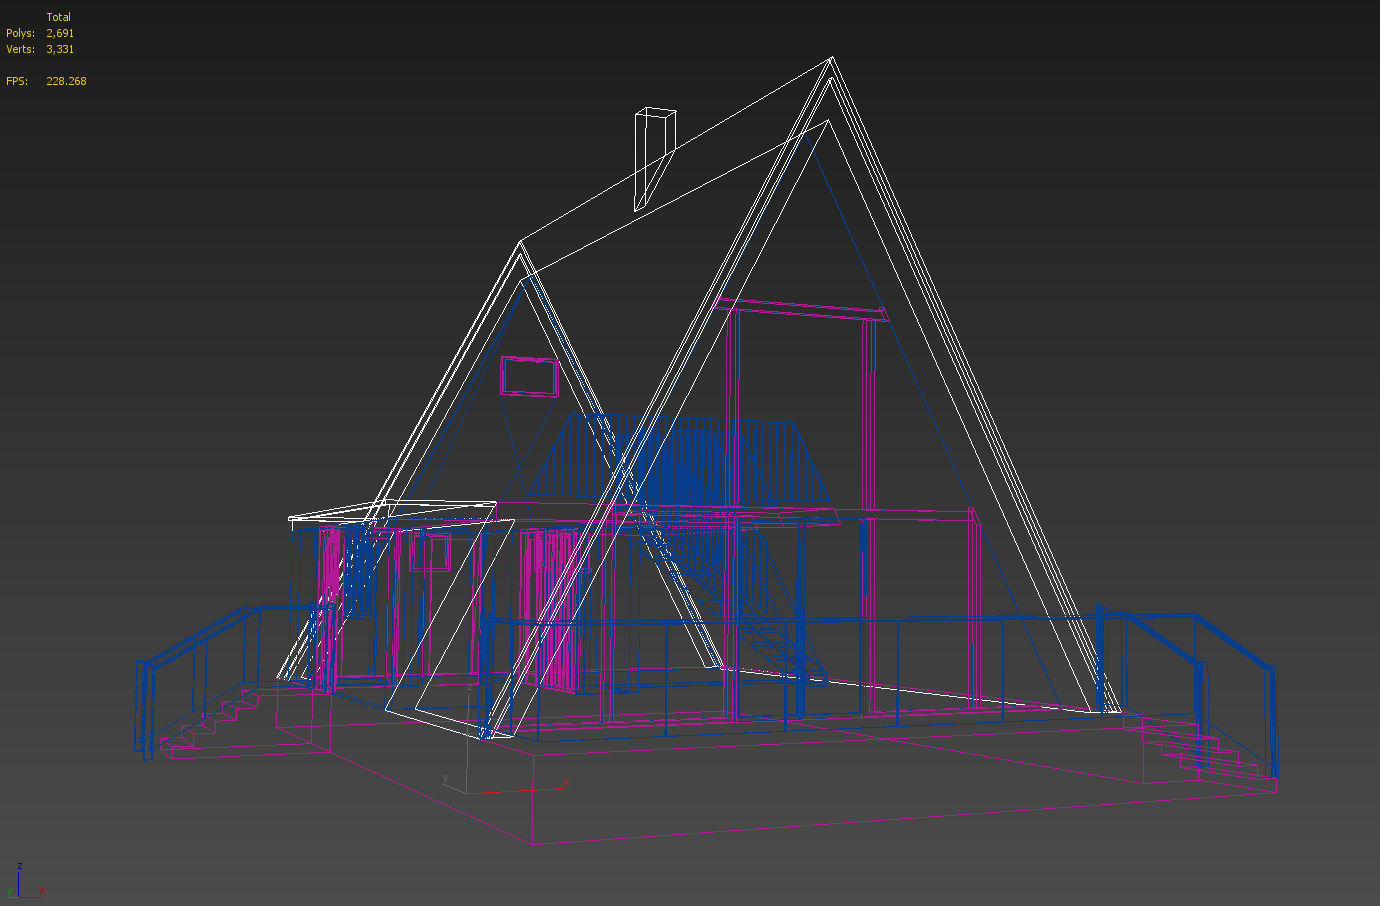
Task: Click the 'Total' statistics header
Action: [x=58, y=17]
